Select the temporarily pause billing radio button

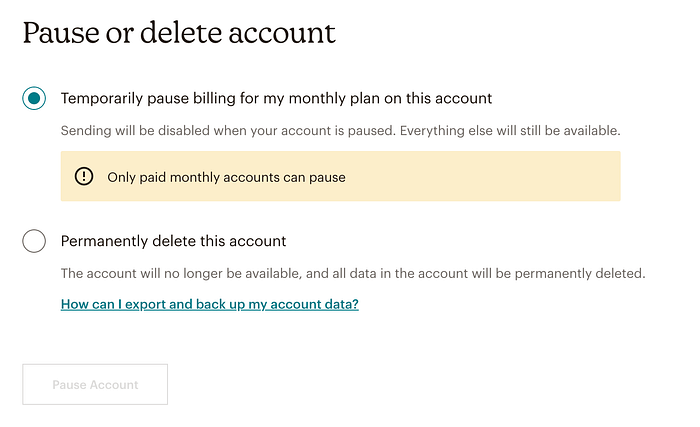point(34,98)
